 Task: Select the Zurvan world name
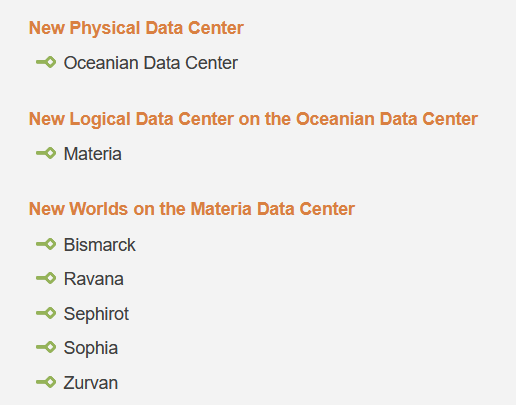point(91,383)
